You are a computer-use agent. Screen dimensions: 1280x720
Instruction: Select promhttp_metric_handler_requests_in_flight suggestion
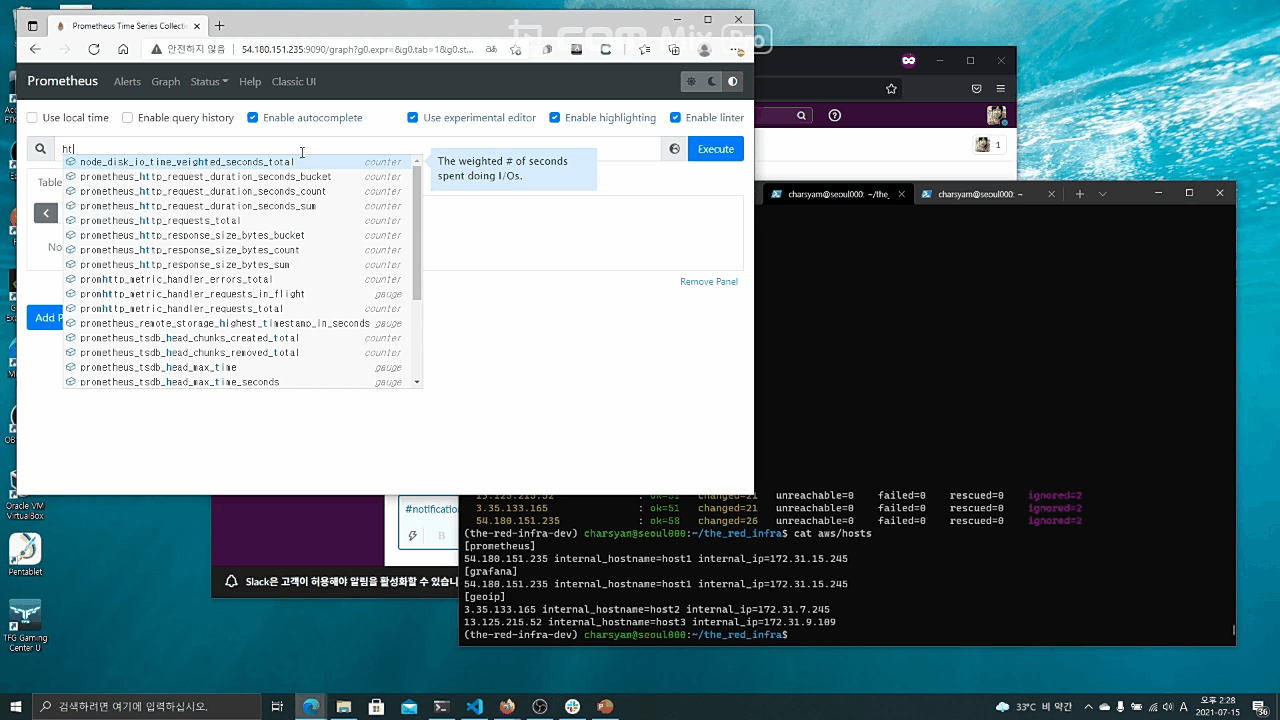click(x=238, y=294)
